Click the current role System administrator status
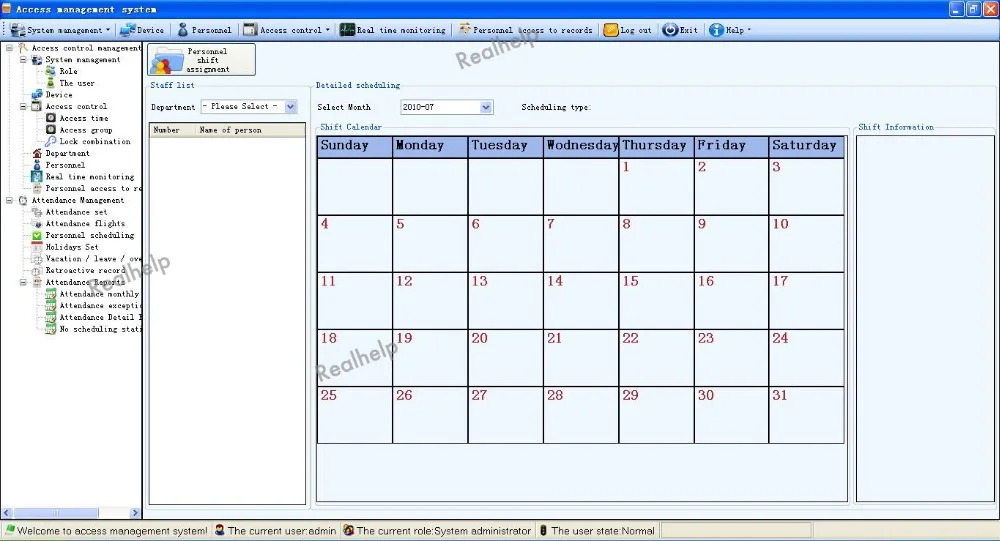 pyautogui.click(x=437, y=530)
